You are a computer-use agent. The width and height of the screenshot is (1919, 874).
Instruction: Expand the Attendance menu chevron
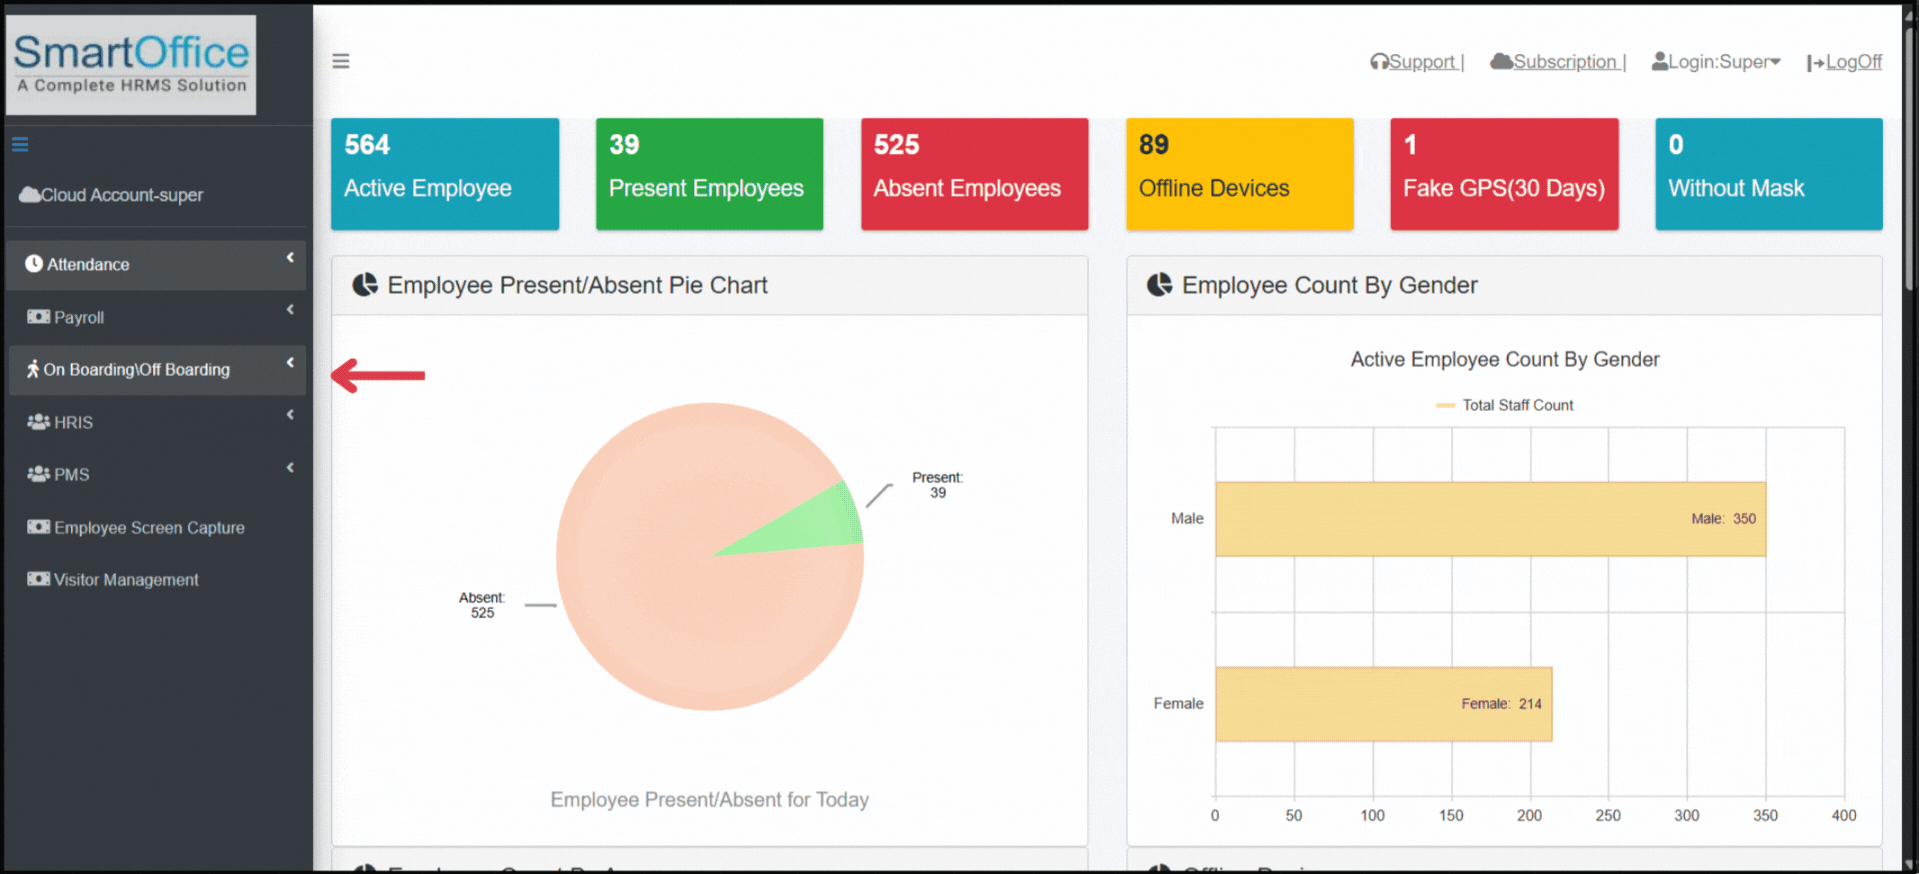pos(290,258)
